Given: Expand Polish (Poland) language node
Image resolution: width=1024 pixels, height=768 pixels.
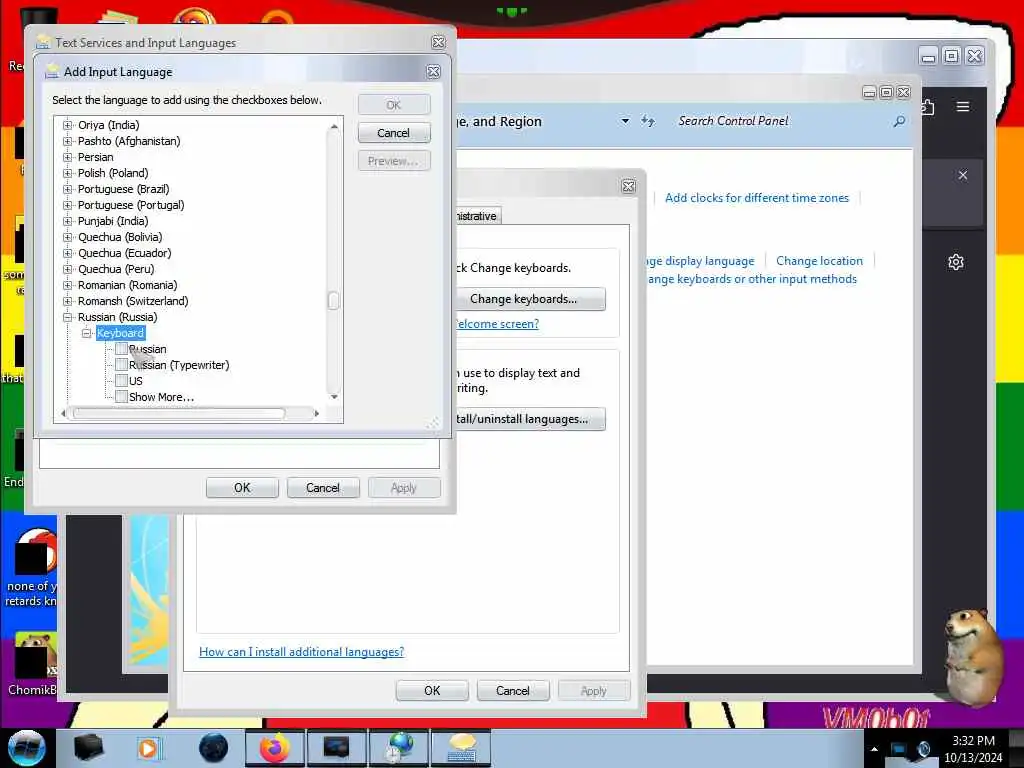Looking at the screenshot, I should tap(67, 173).
